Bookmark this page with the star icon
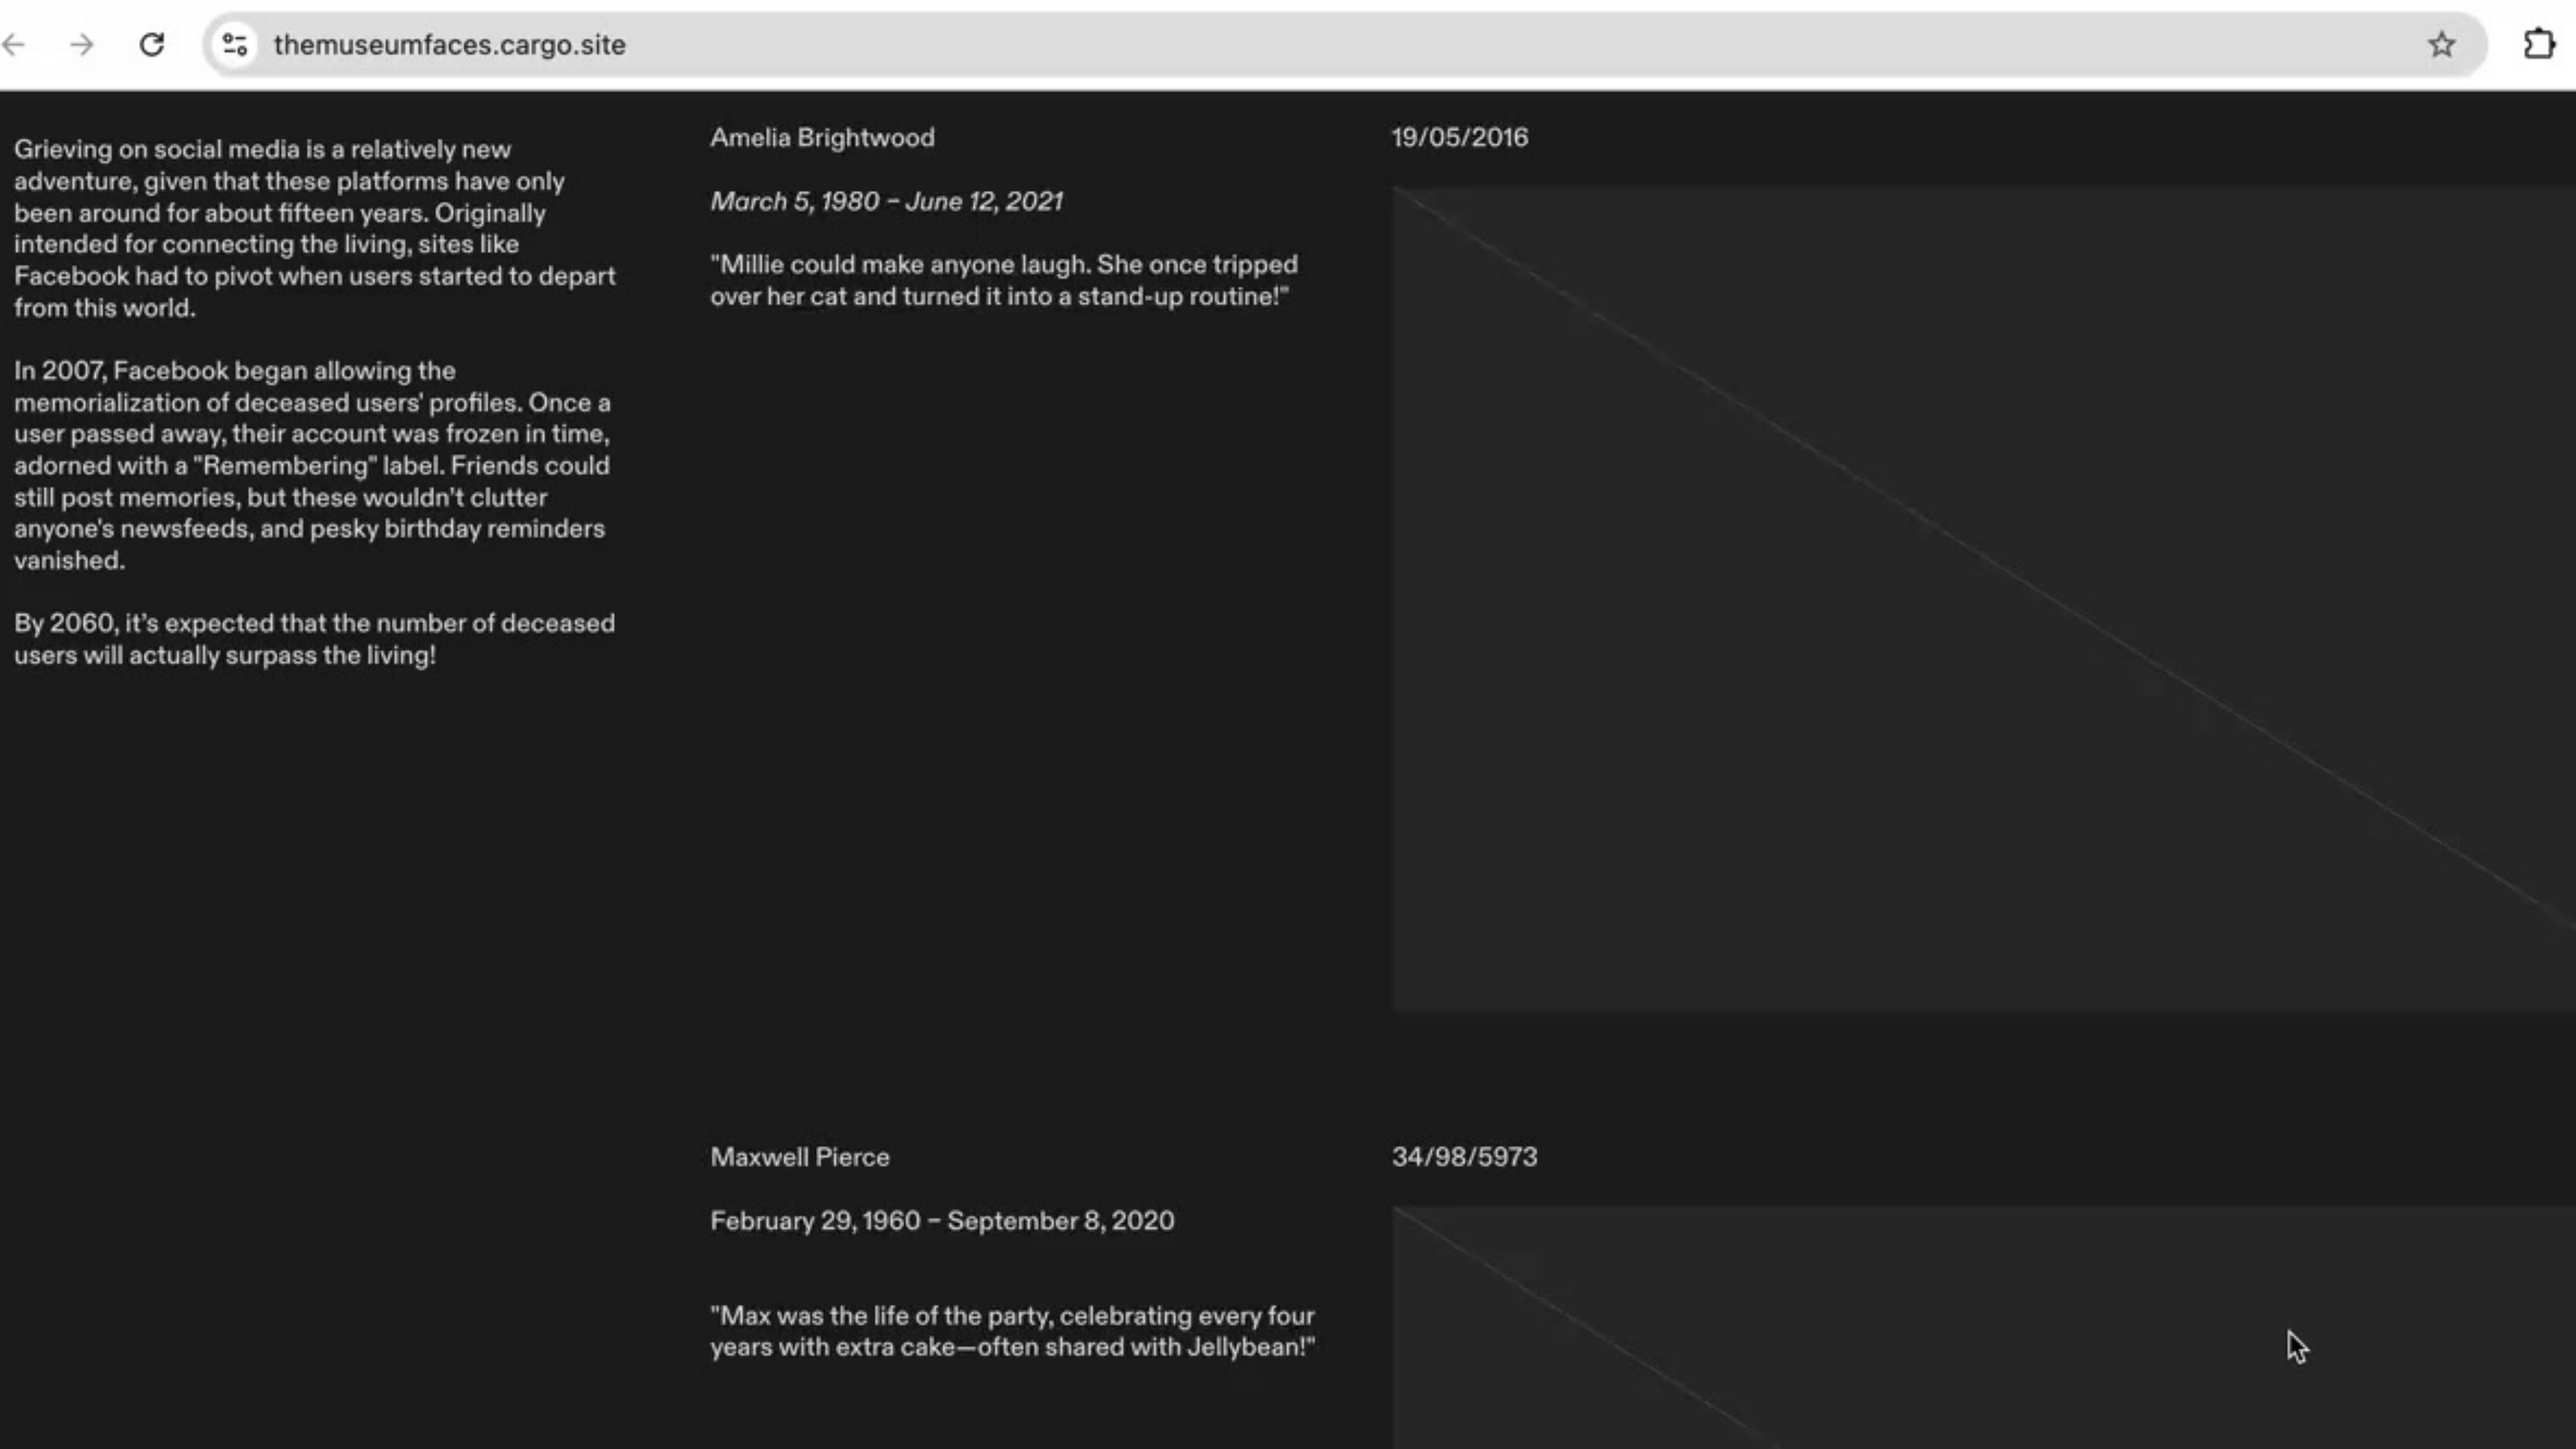2576x1449 pixels. (x=2441, y=44)
